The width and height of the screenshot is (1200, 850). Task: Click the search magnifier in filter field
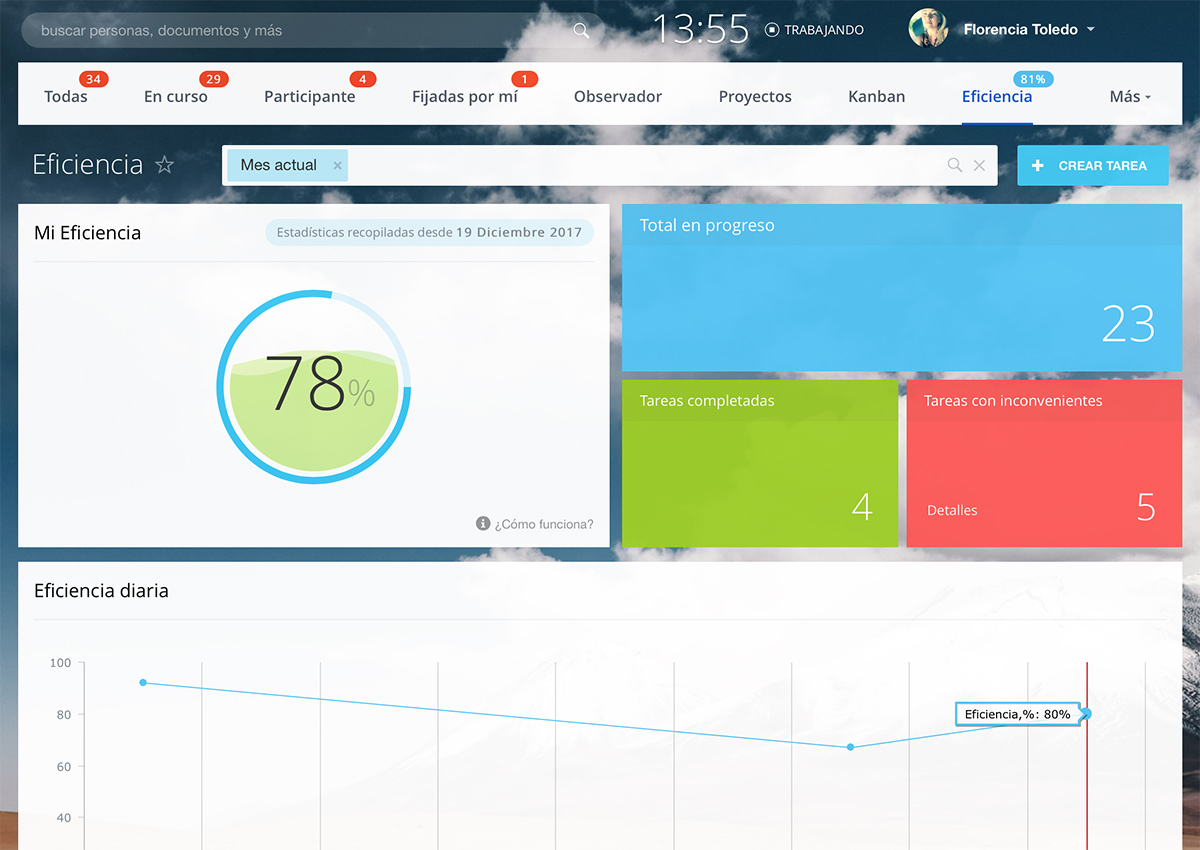pos(955,166)
